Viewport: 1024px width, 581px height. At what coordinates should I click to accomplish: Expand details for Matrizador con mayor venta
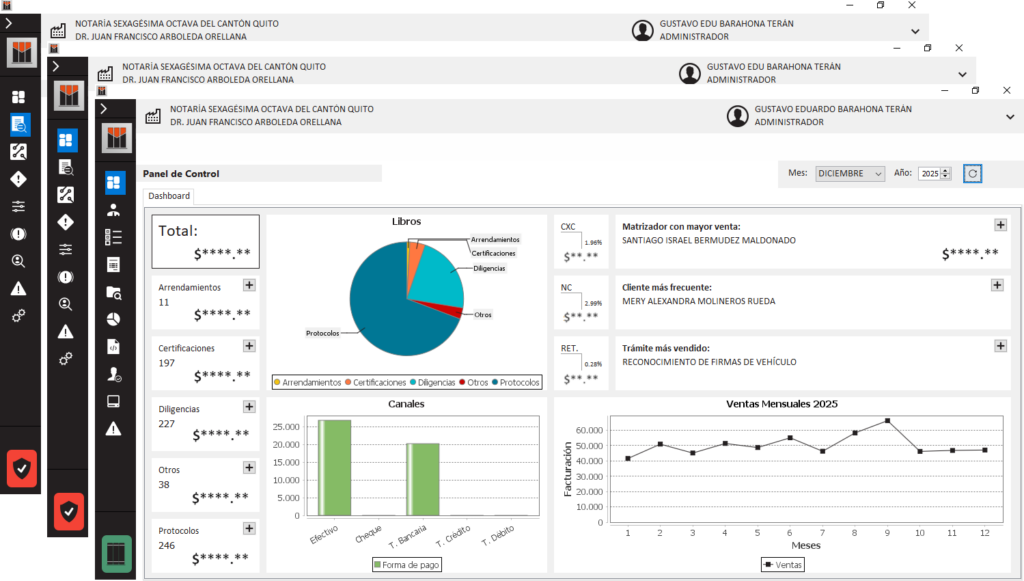click(997, 225)
